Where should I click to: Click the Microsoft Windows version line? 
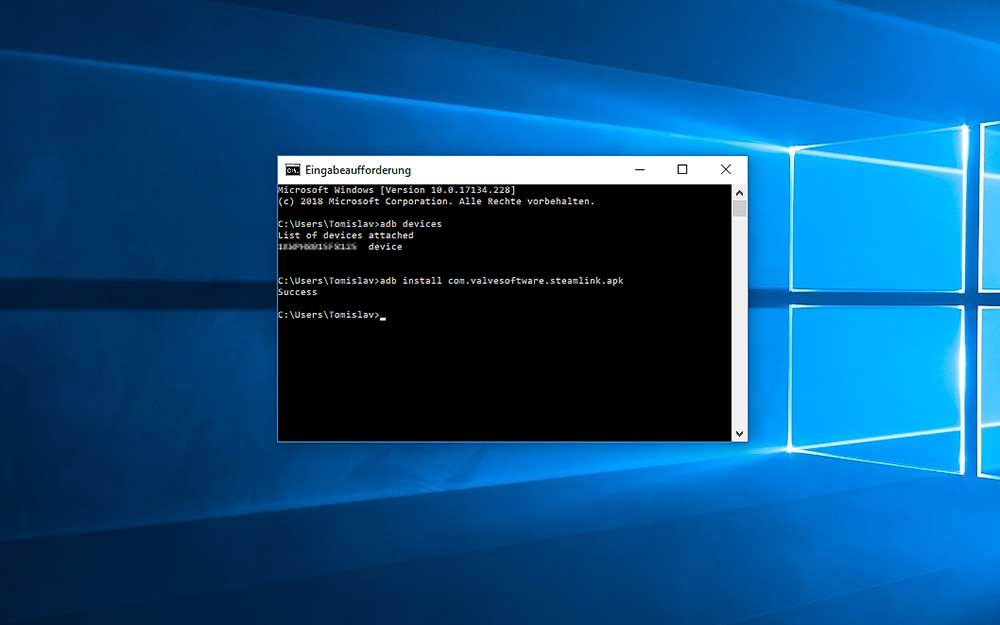396,190
